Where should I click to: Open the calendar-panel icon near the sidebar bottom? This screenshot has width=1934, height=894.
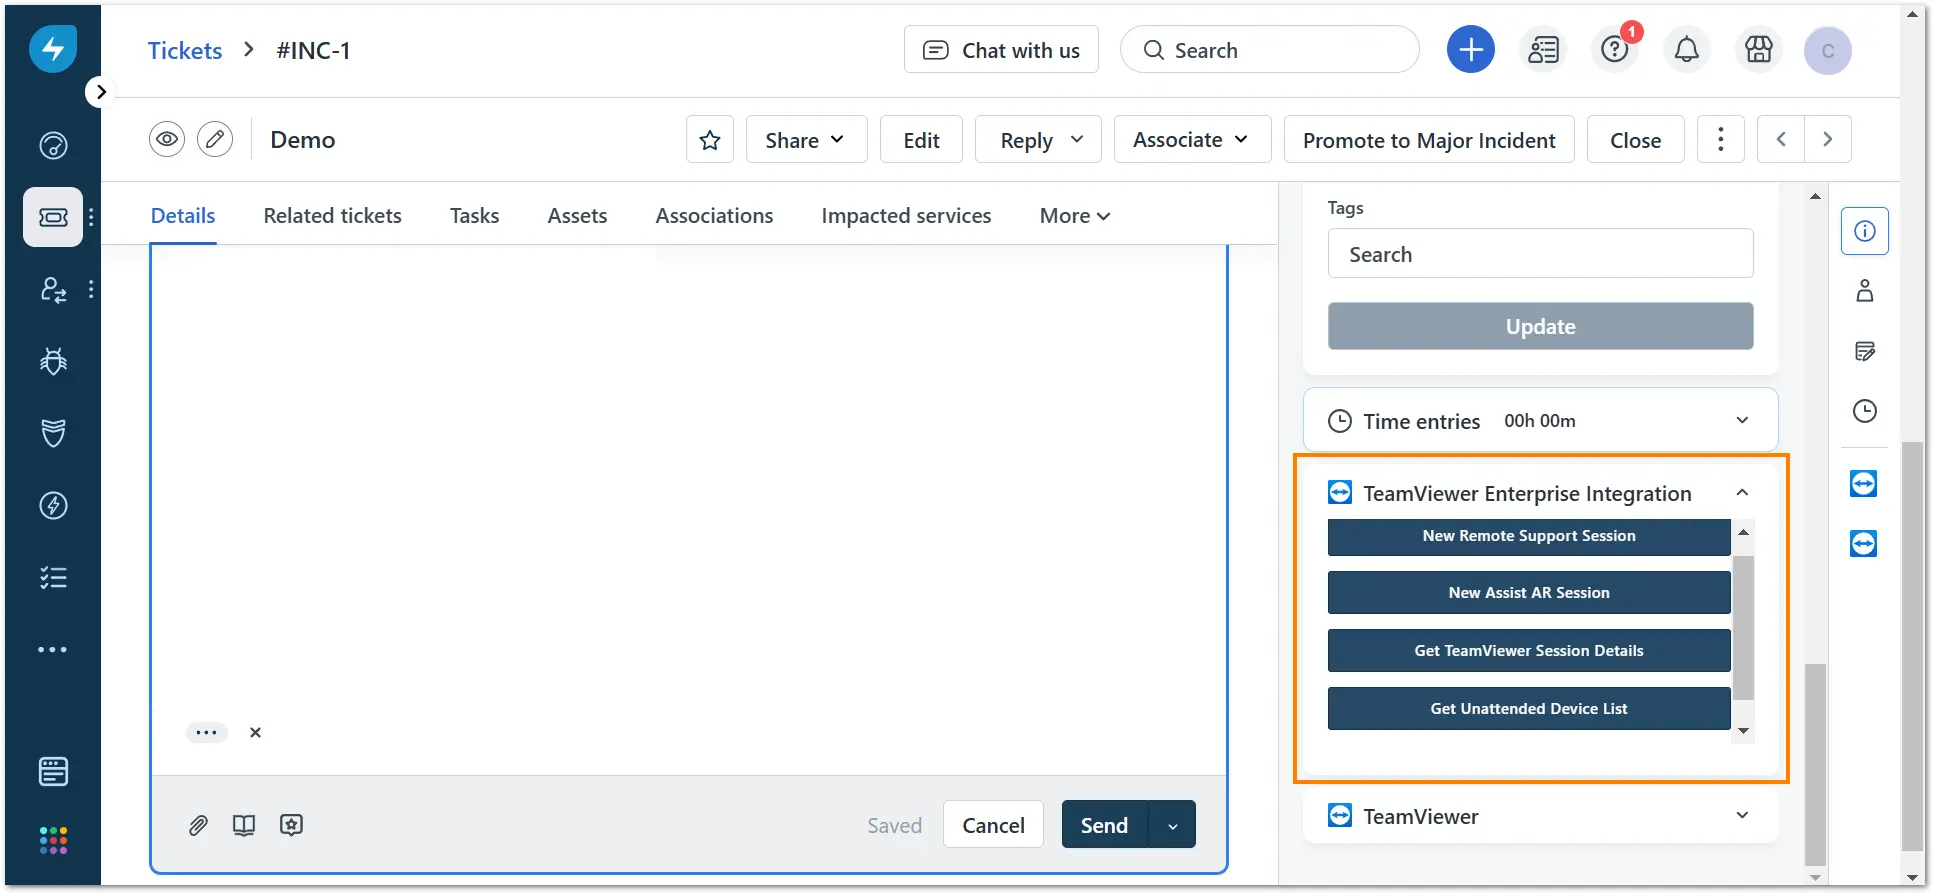tap(53, 771)
